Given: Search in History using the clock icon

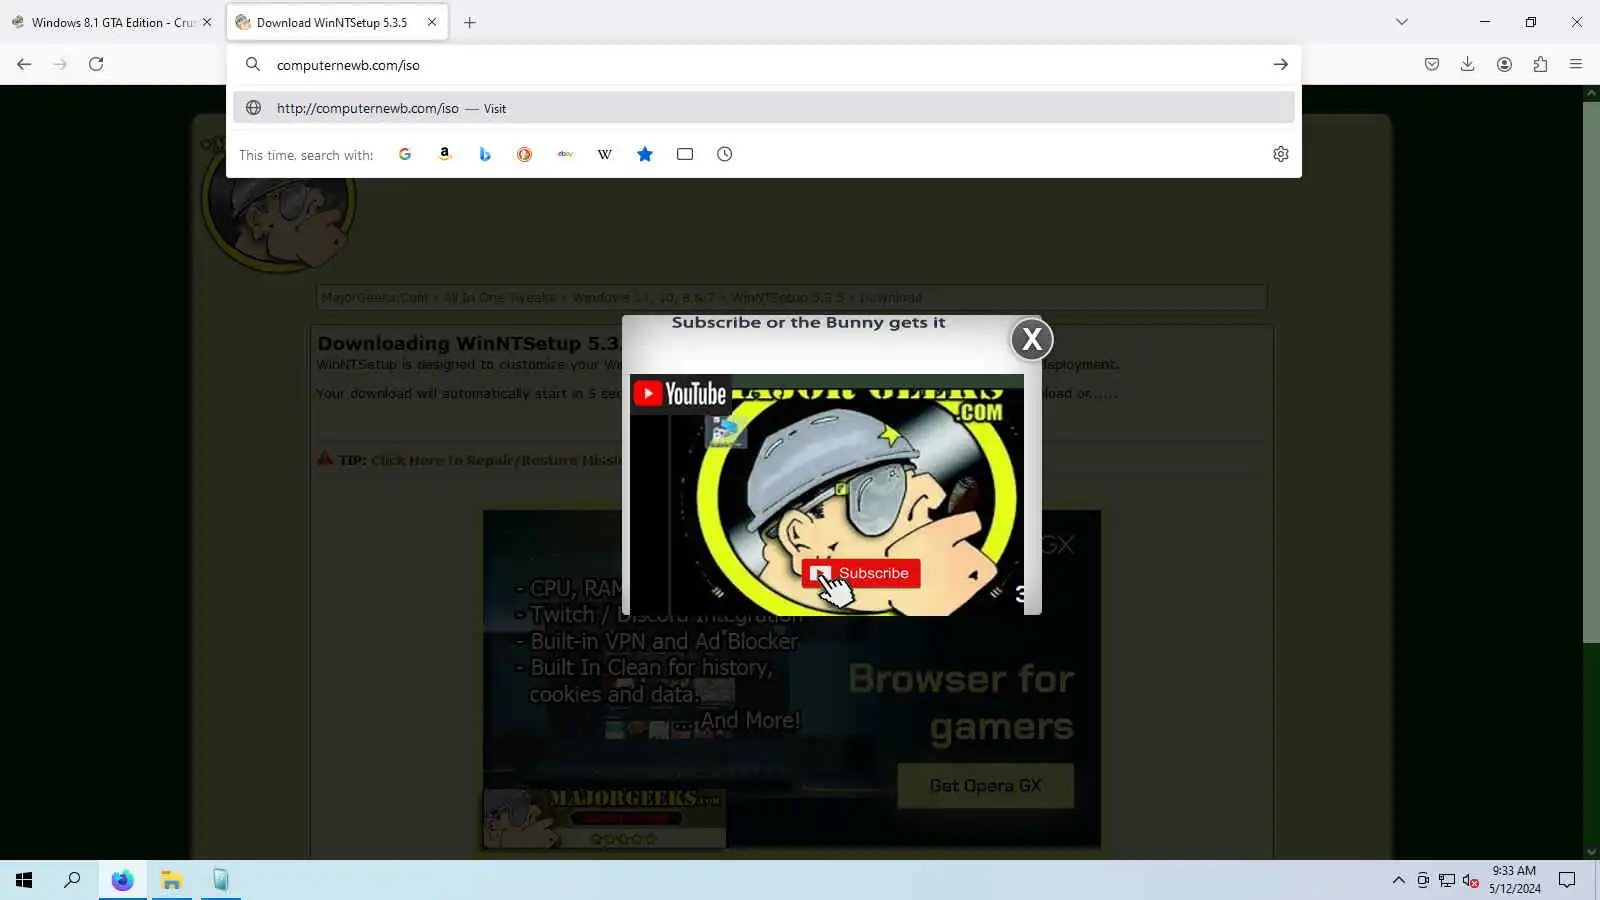Looking at the screenshot, I should [725, 154].
